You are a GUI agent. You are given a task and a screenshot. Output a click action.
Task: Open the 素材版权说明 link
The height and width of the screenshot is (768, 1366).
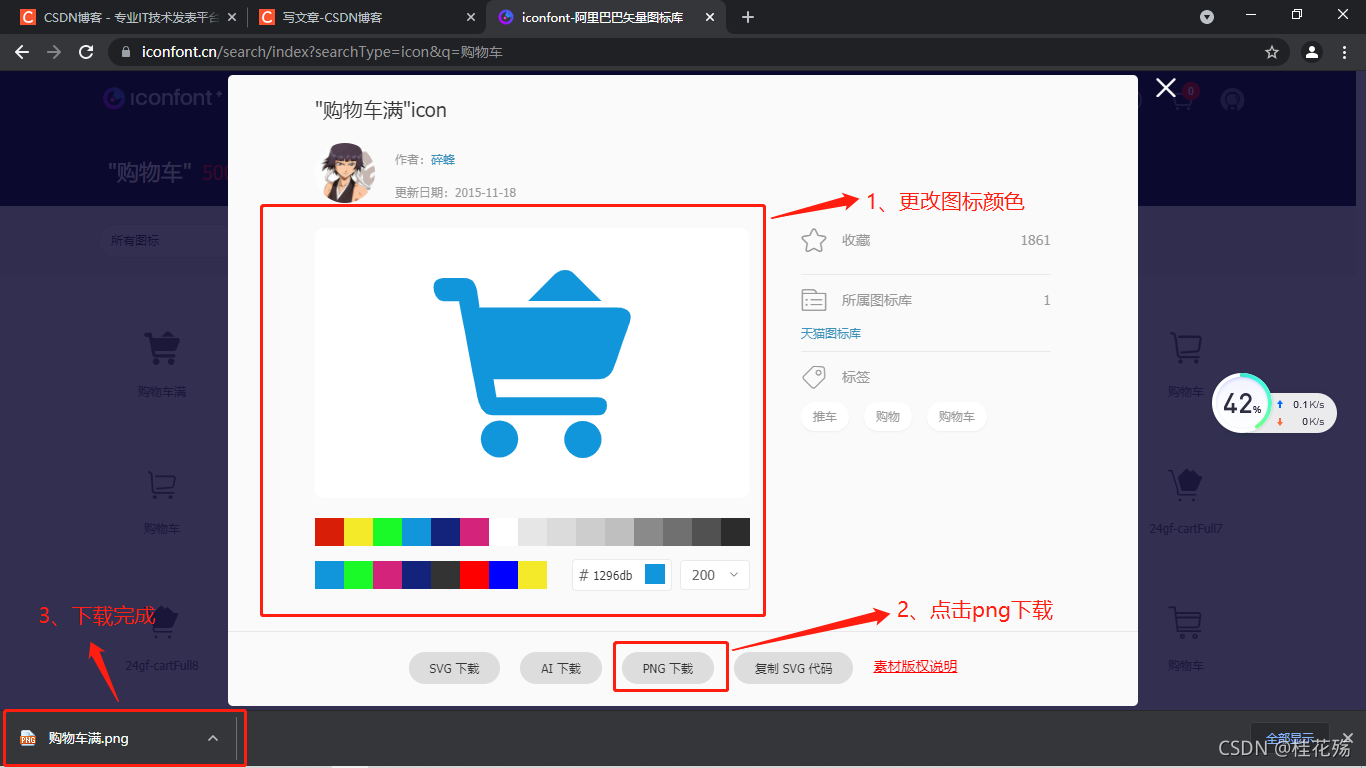tap(915, 666)
